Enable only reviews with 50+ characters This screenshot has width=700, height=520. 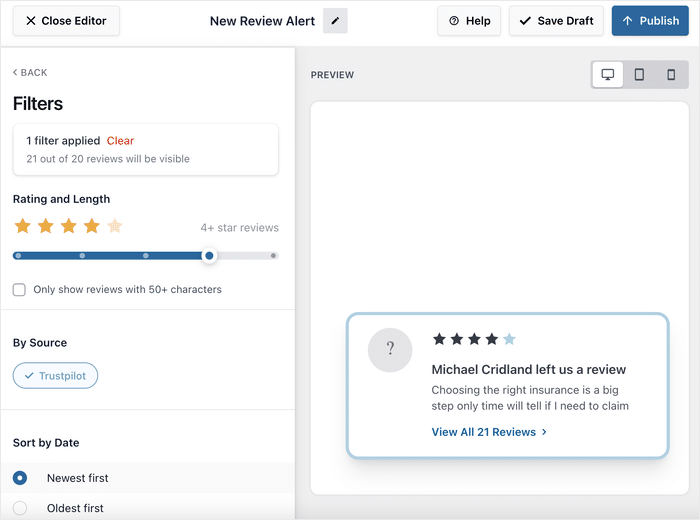point(20,290)
